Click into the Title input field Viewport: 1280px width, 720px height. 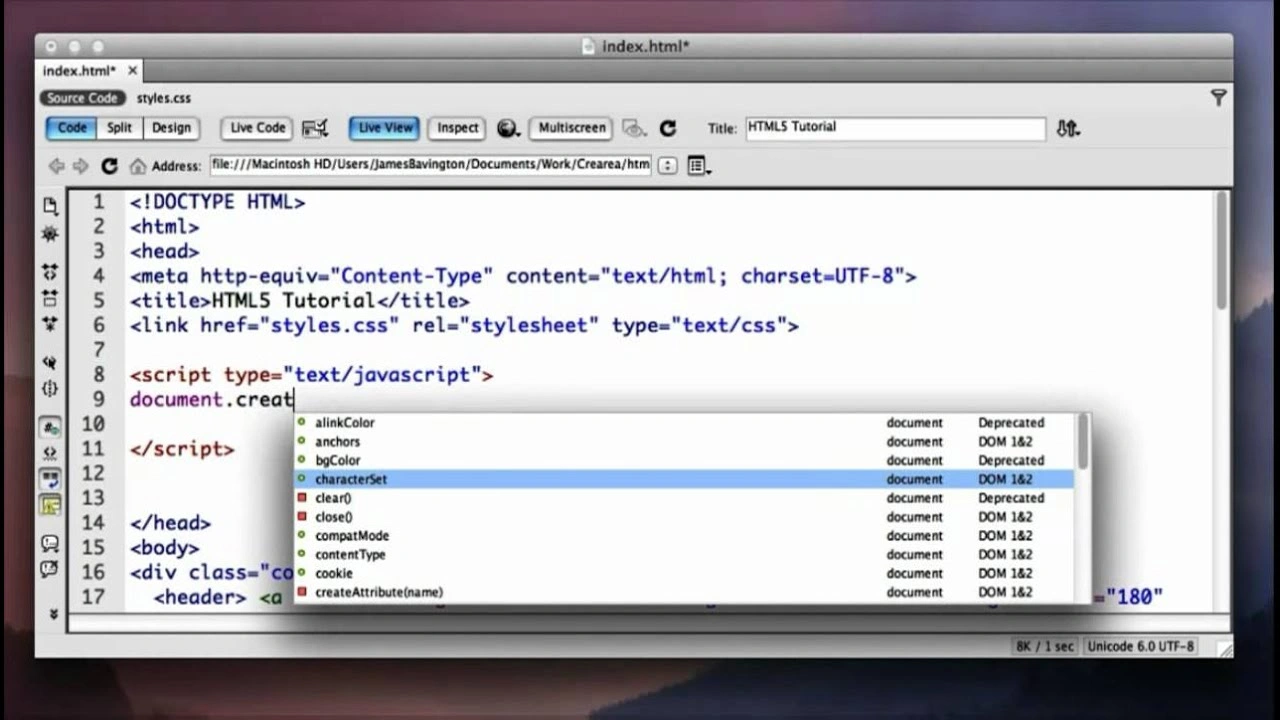click(895, 128)
